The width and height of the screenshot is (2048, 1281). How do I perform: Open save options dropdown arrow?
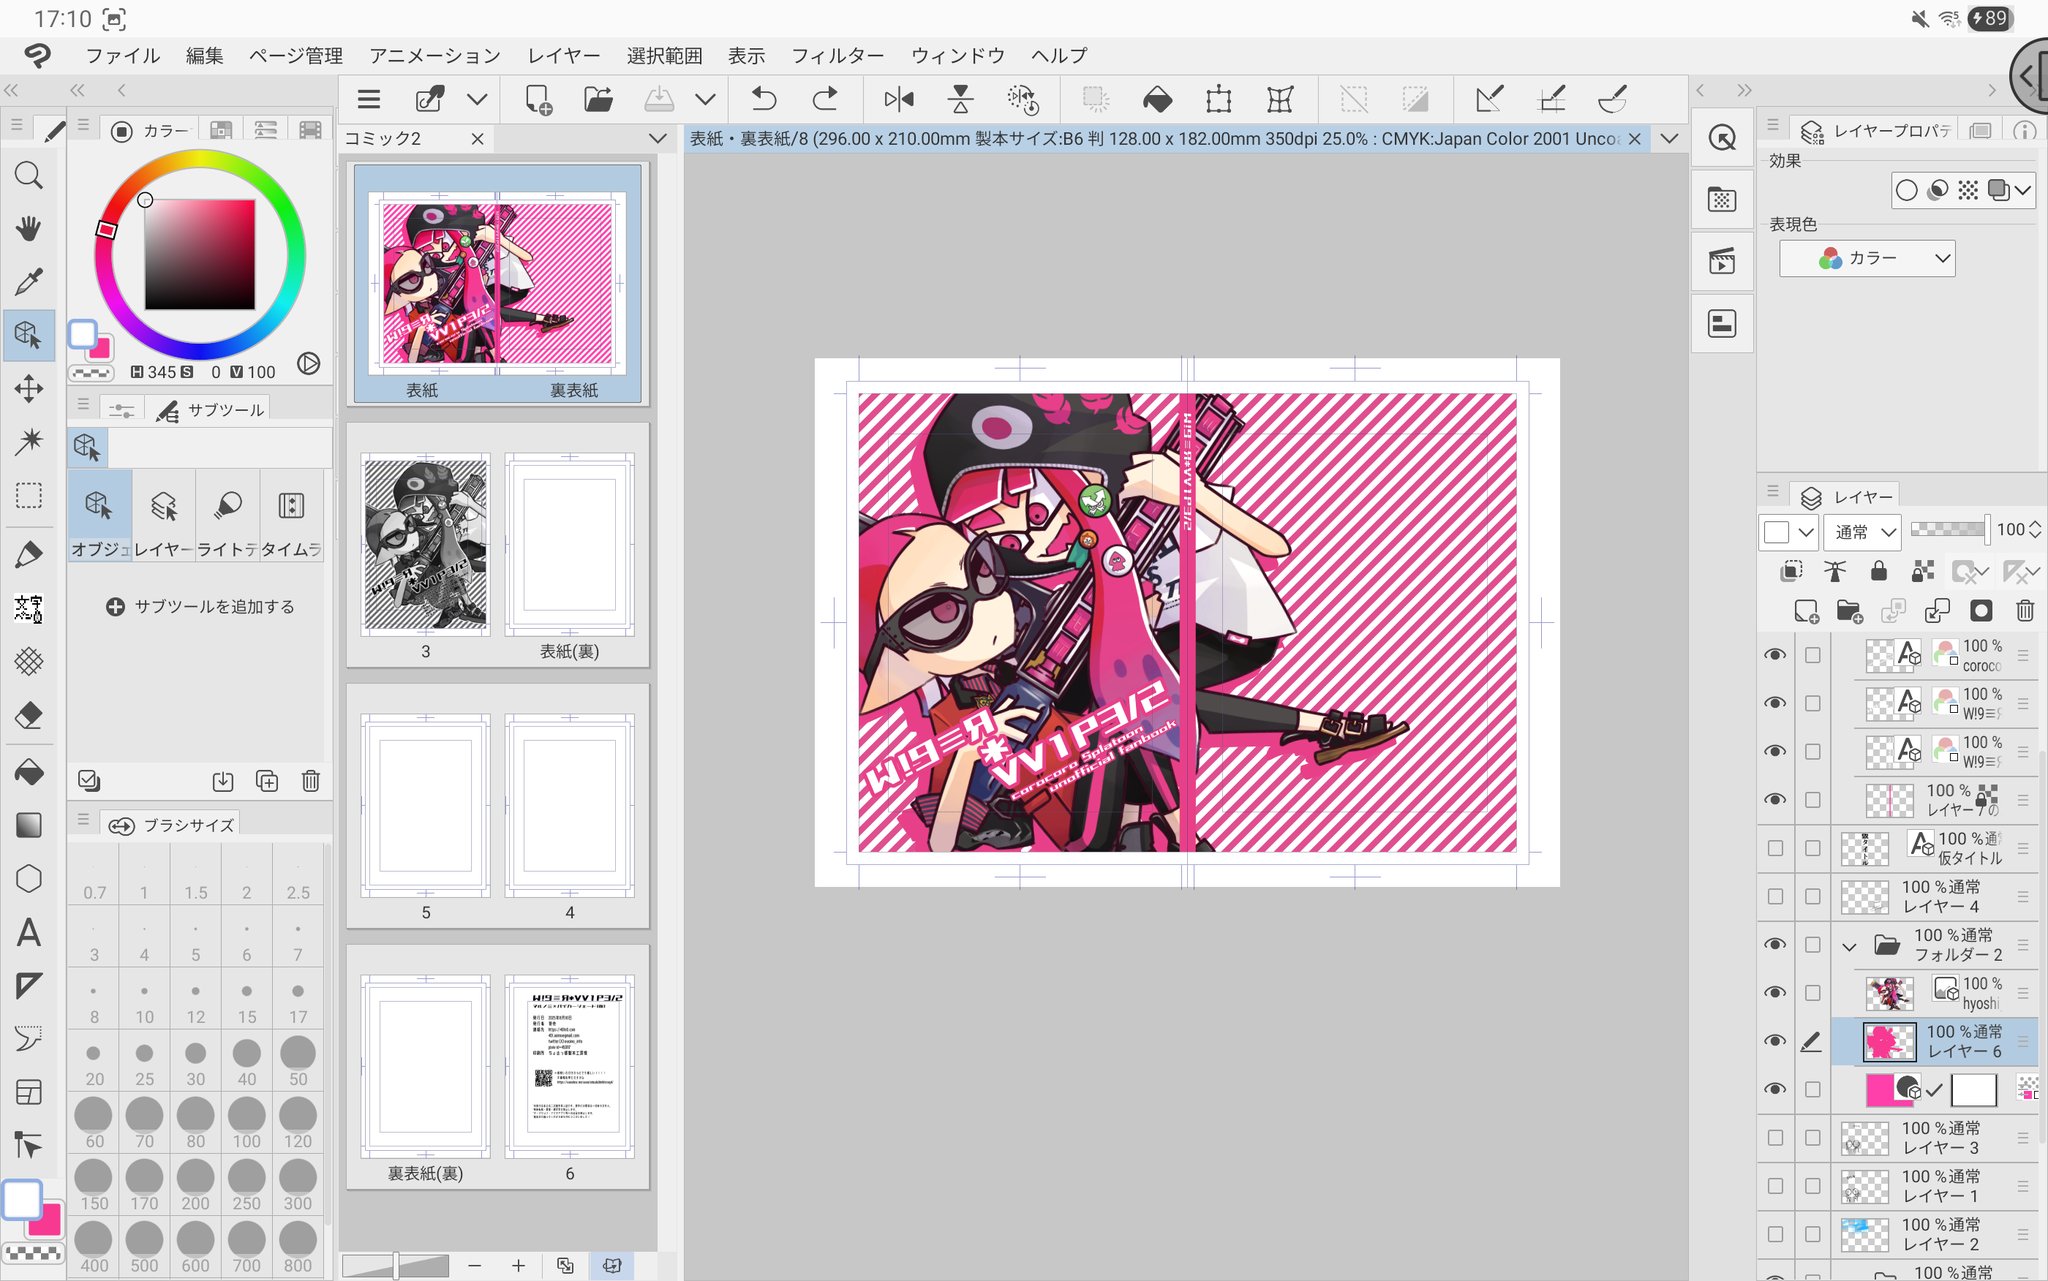[705, 99]
